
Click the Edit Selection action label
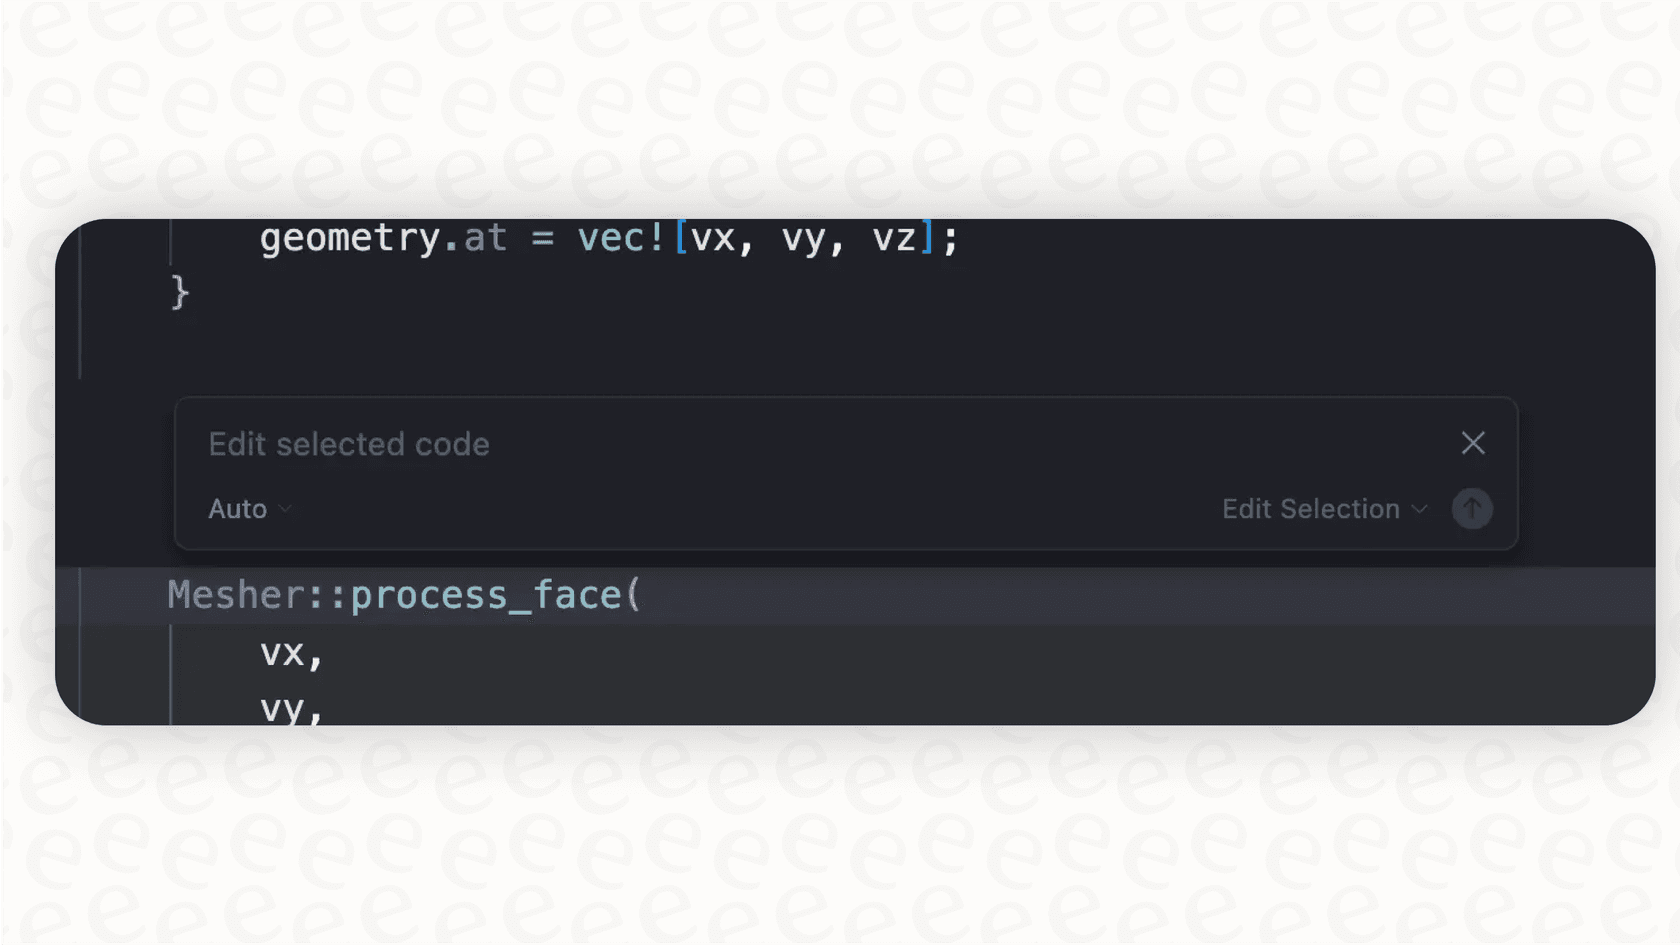(1310, 508)
